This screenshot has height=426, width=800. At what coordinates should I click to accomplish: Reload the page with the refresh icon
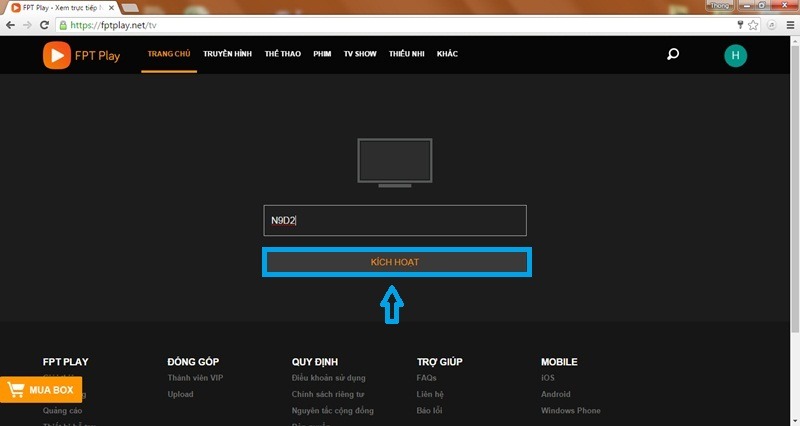pos(46,24)
